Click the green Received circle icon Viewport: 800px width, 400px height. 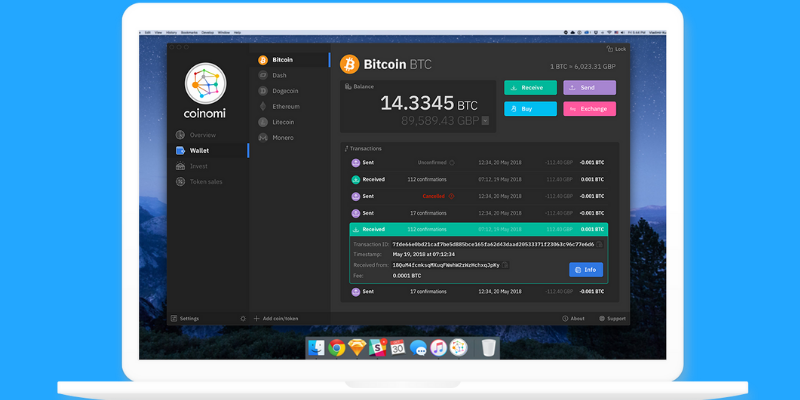tap(356, 180)
